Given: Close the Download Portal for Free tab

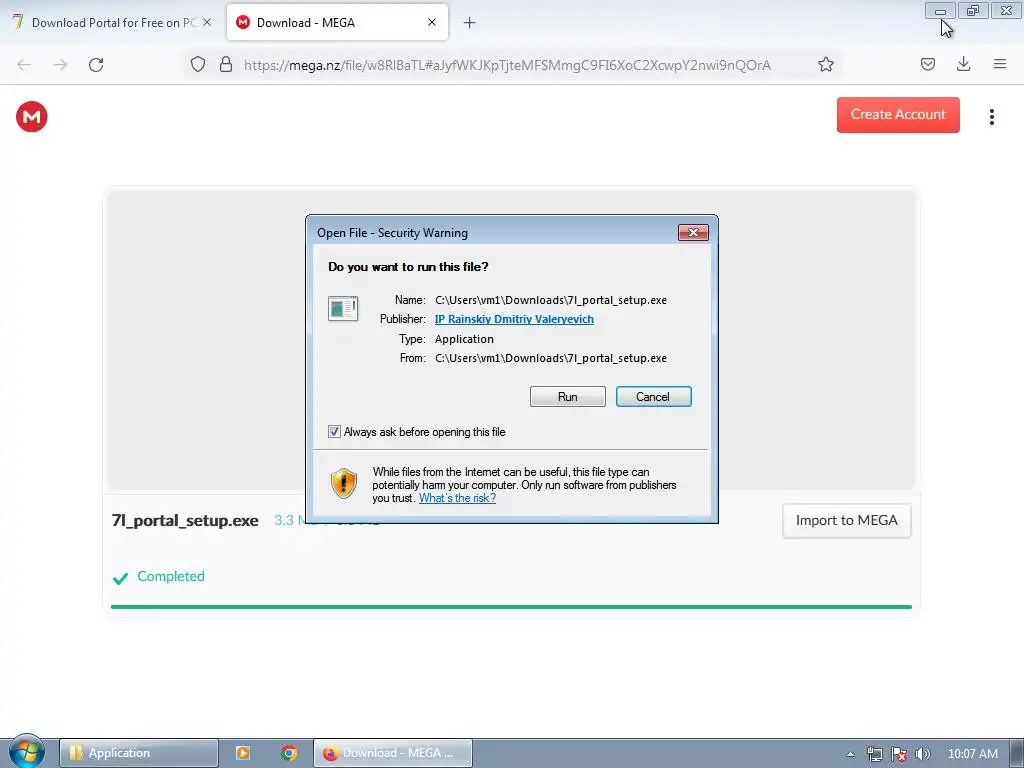Looking at the screenshot, I should [x=207, y=23].
